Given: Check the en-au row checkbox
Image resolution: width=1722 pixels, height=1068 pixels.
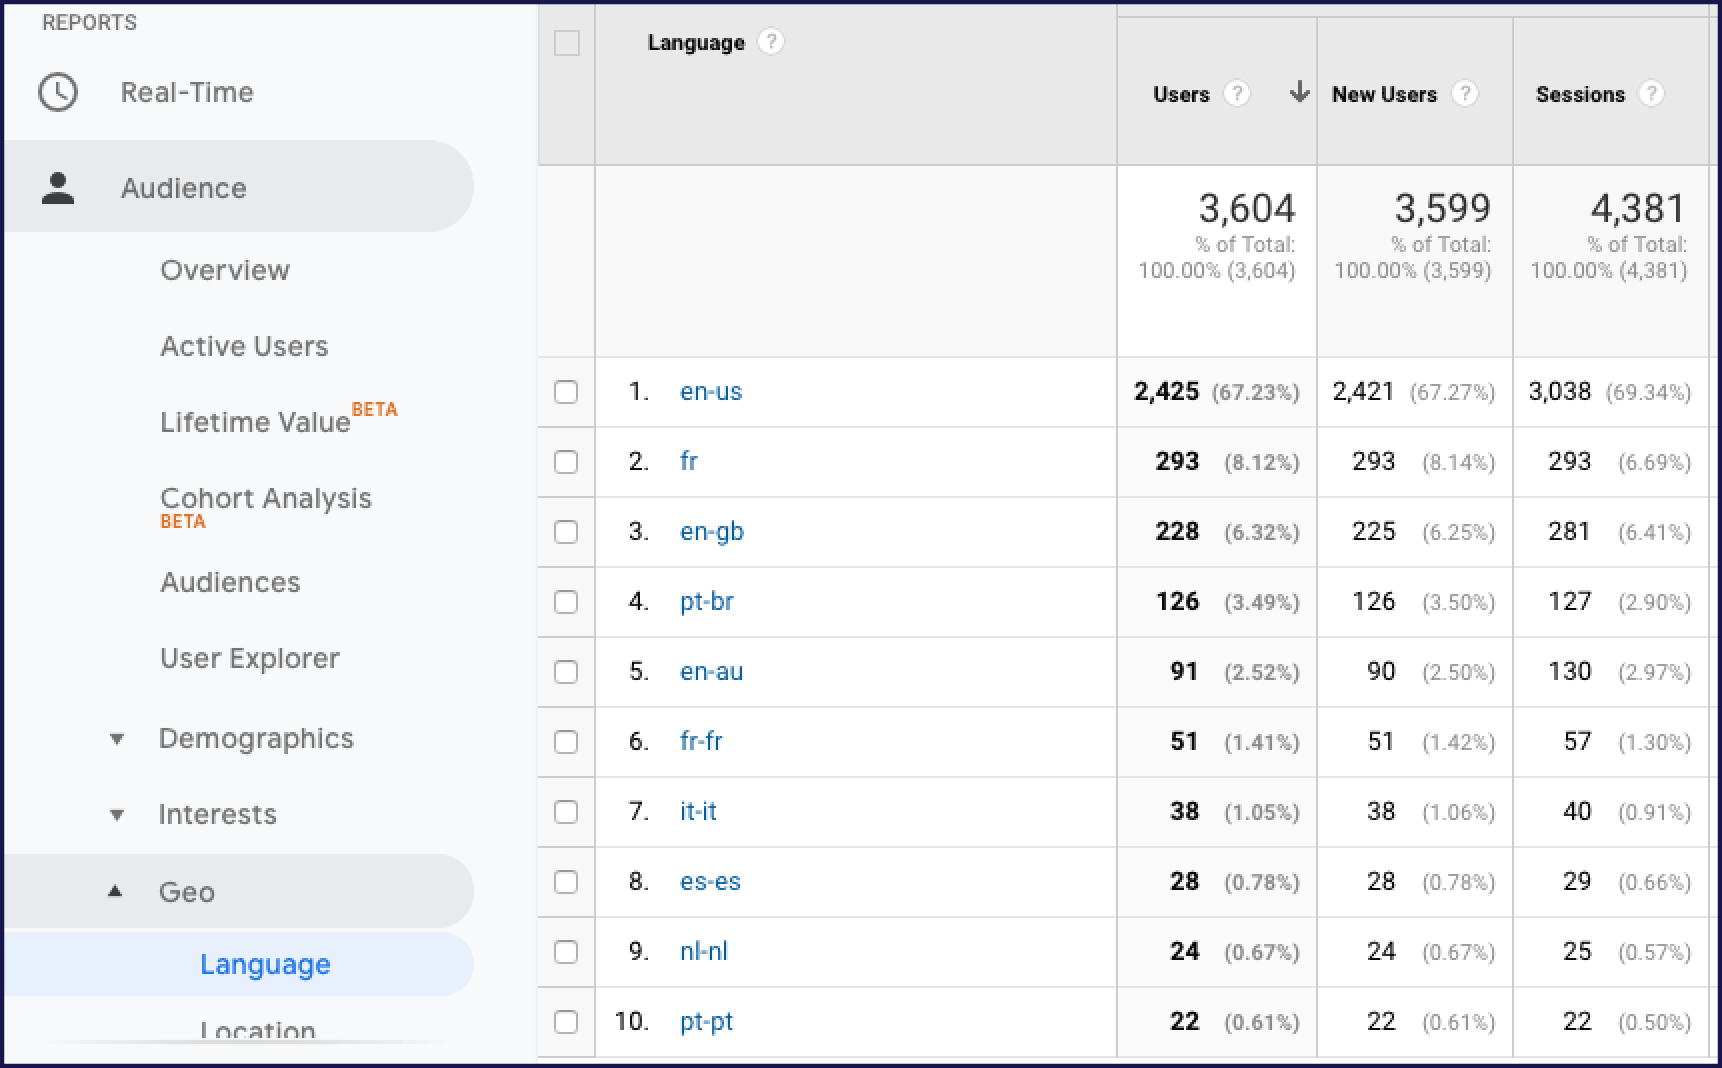Looking at the screenshot, I should pos(566,672).
